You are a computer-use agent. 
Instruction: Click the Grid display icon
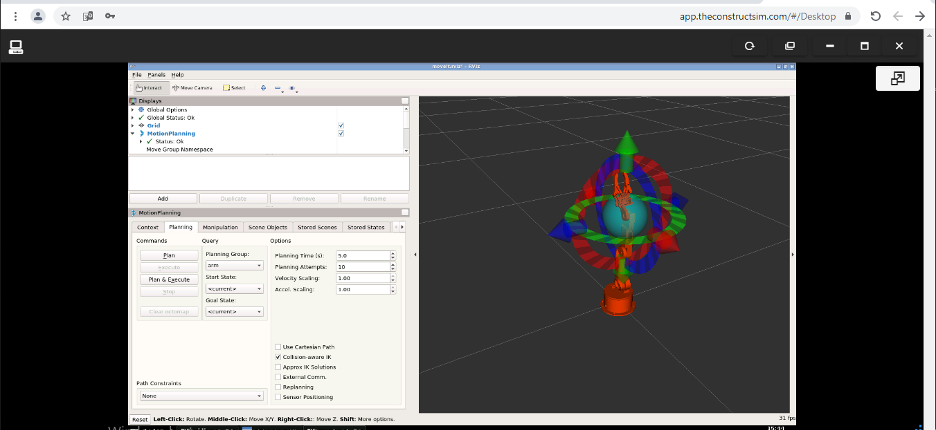coord(141,125)
